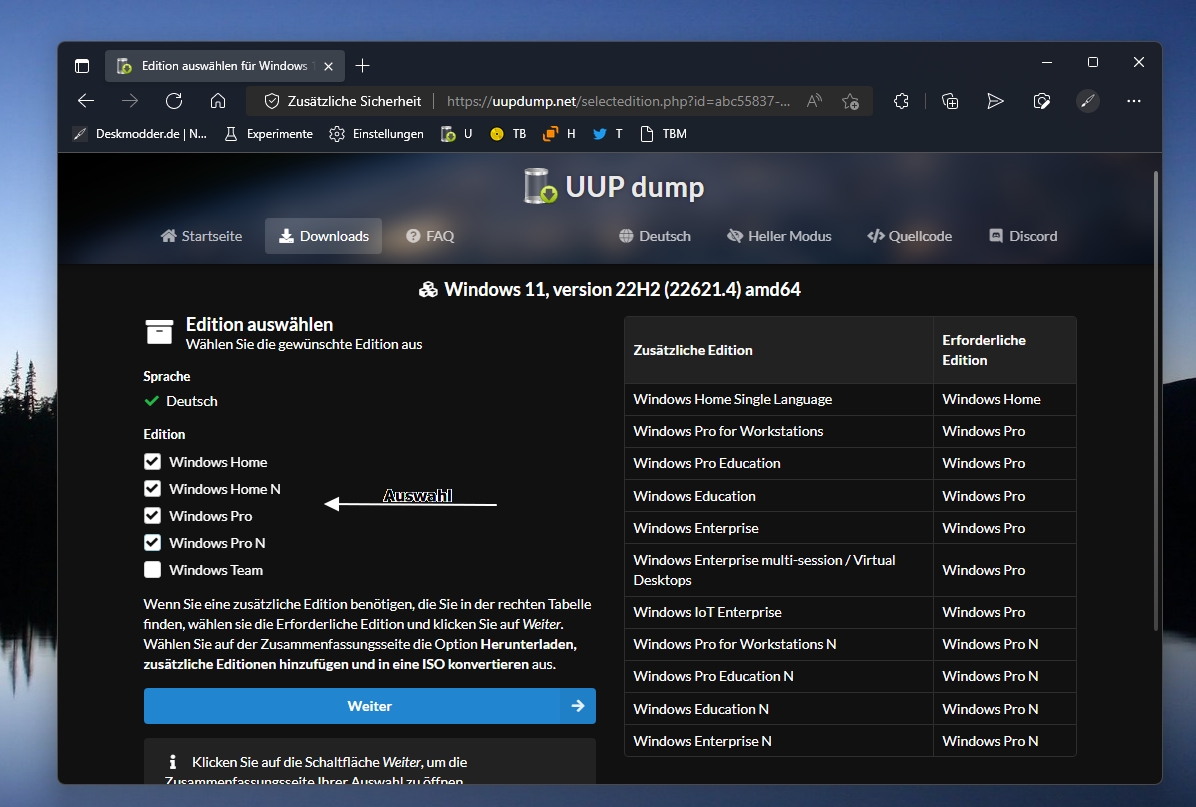Open the Discord link in navigation

click(1024, 236)
